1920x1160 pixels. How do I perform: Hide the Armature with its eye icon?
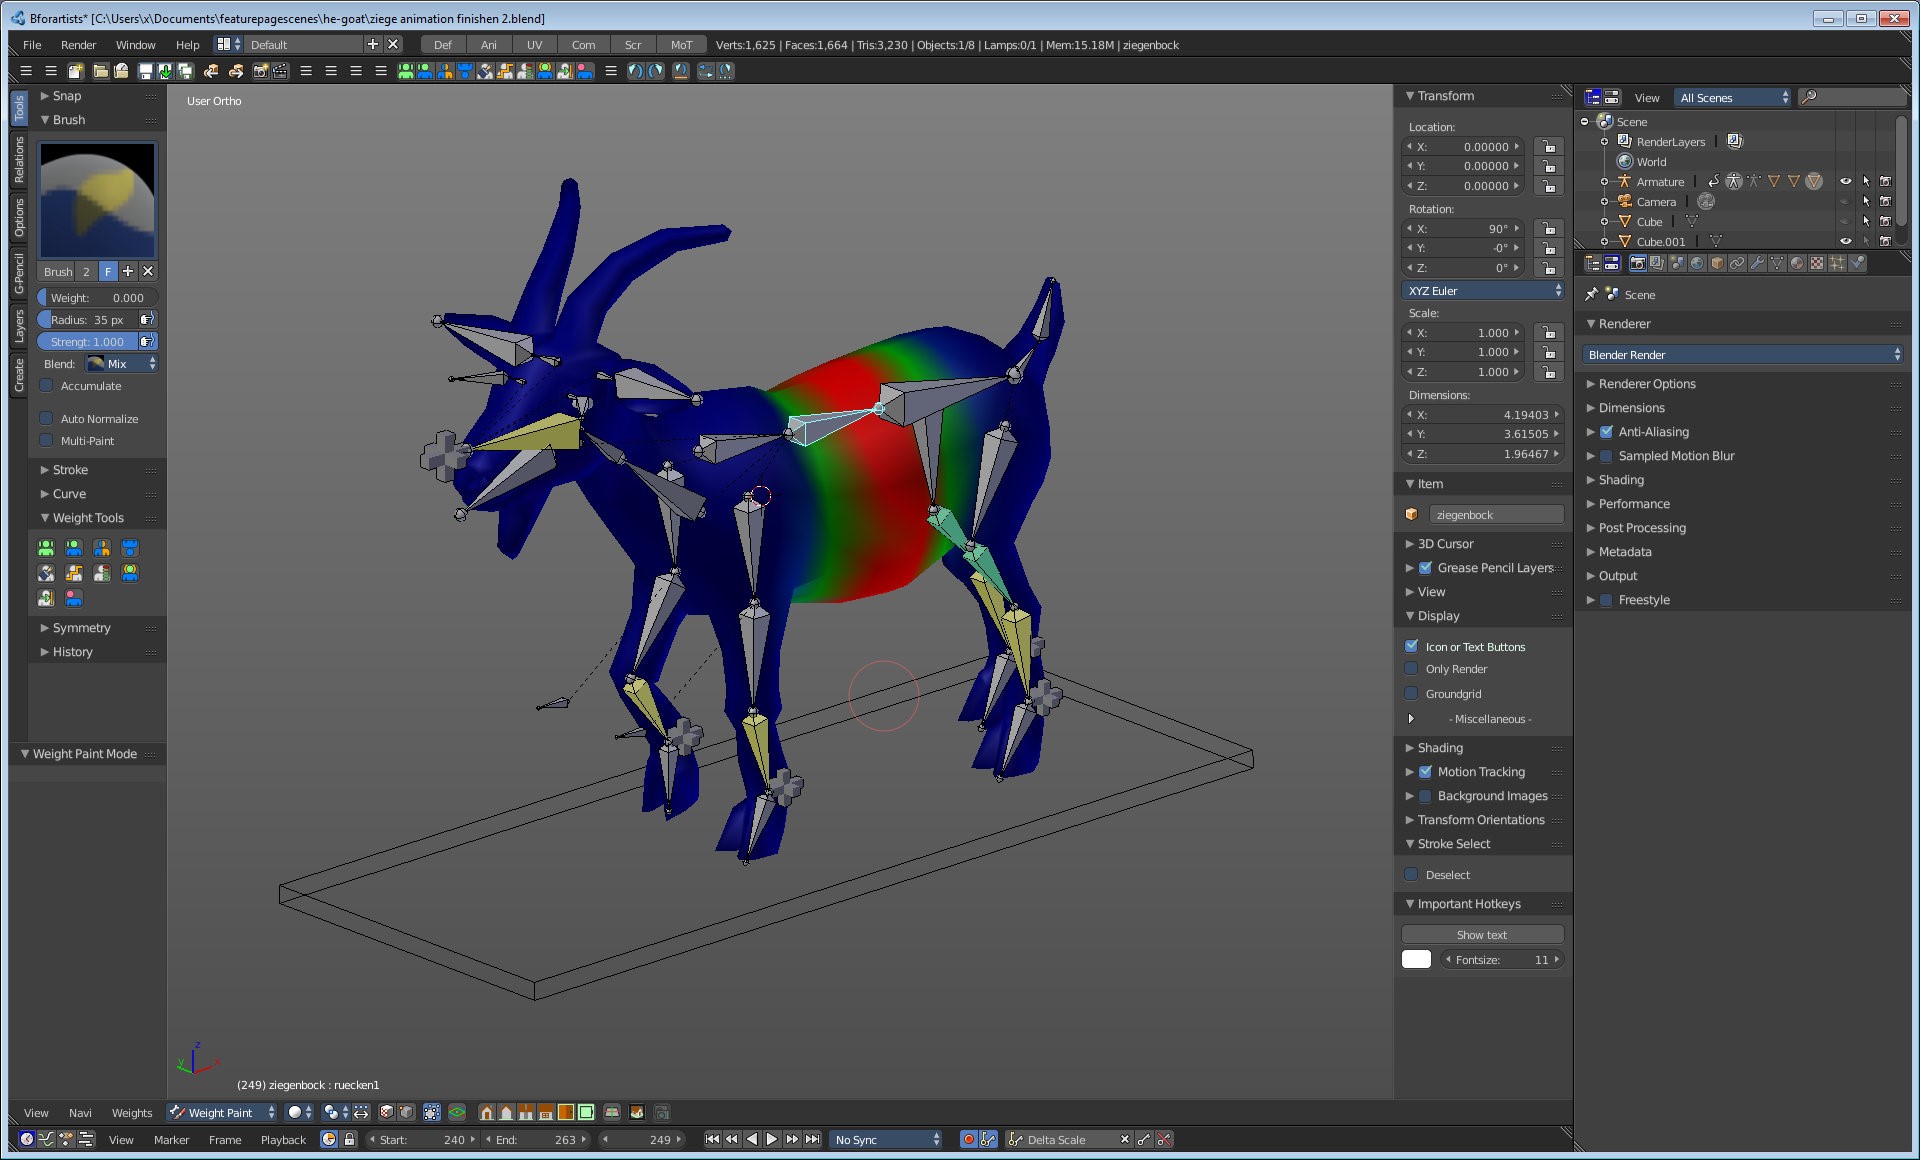tap(1845, 182)
